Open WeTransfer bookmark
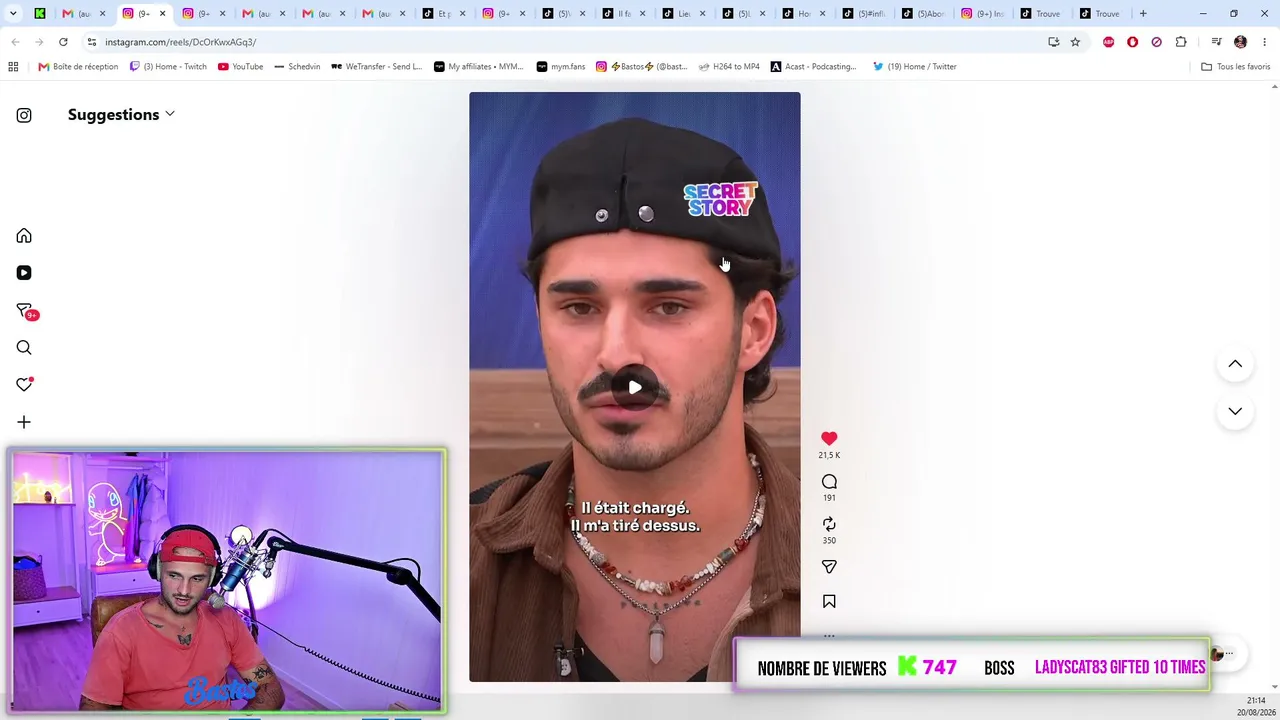1280x720 pixels. point(376,67)
